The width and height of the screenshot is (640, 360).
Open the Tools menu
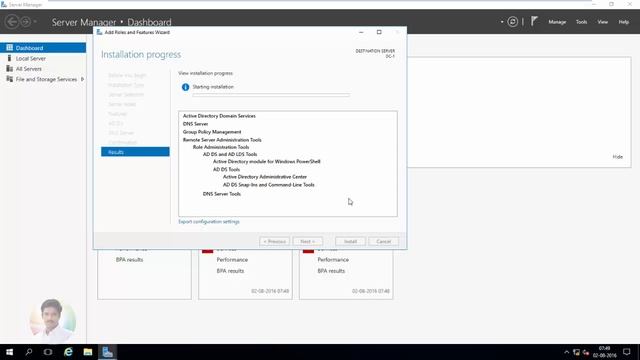pyautogui.click(x=581, y=22)
